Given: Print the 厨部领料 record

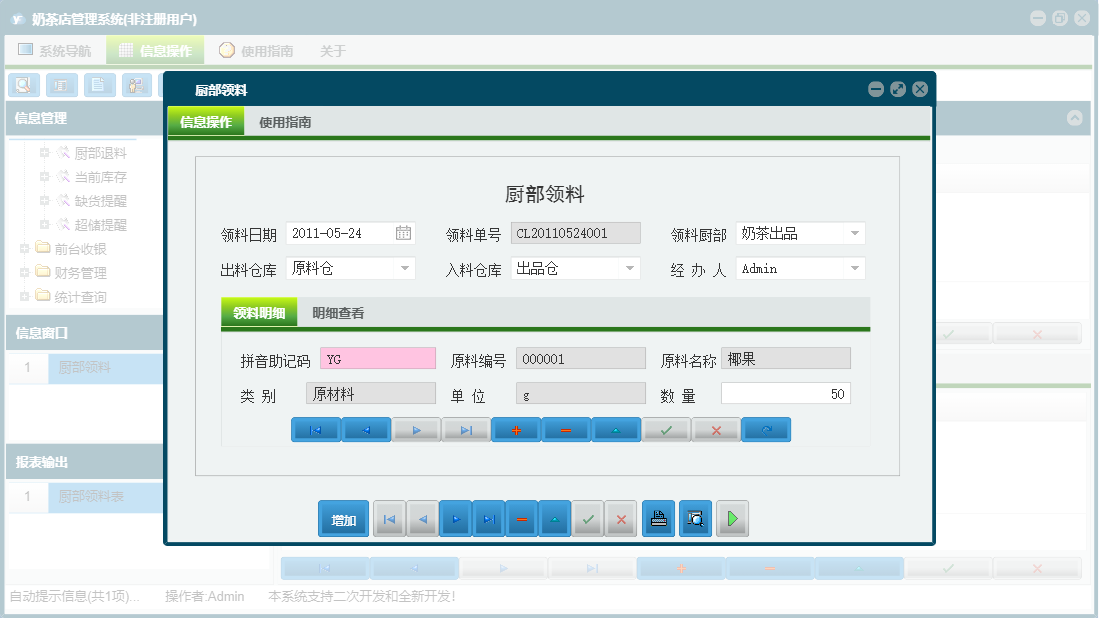Looking at the screenshot, I should [x=658, y=518].
